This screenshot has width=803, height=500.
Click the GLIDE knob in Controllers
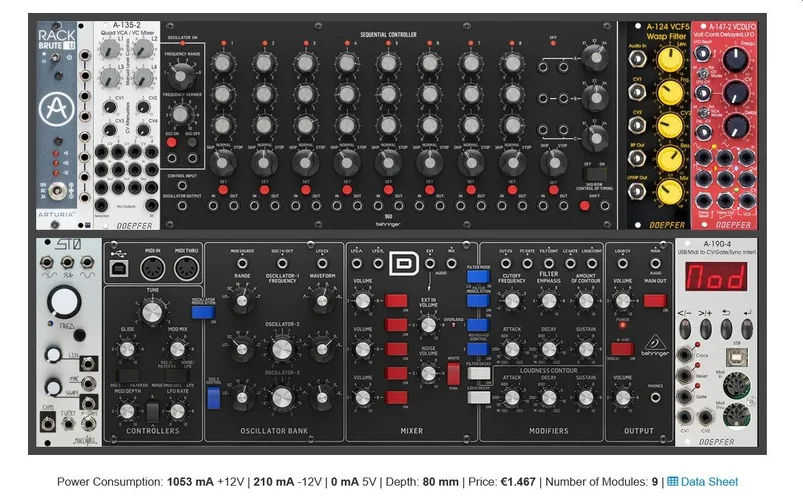click(x=127, y=349)
